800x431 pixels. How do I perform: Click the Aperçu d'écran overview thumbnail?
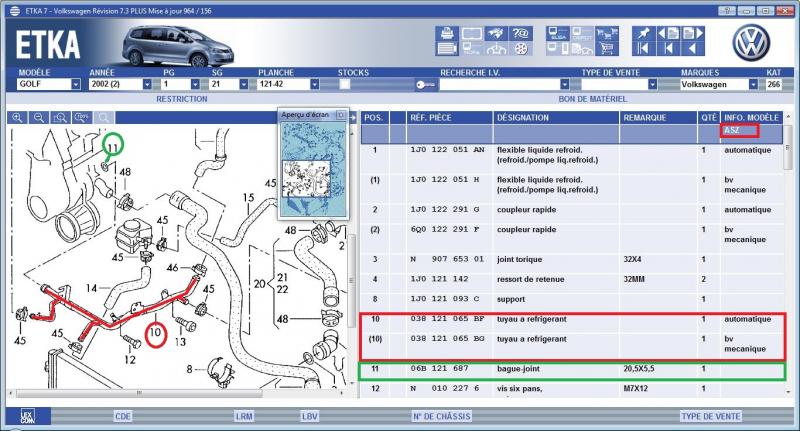pos(314,167)
